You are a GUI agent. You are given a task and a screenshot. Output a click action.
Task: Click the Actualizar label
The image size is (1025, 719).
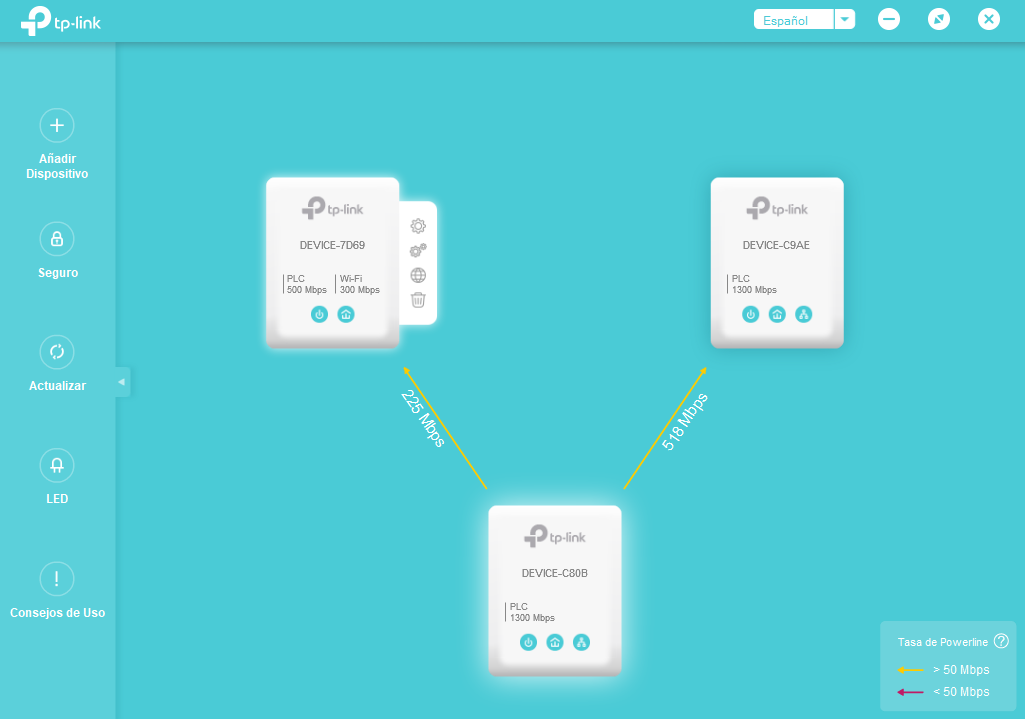(x=58, y=386)
